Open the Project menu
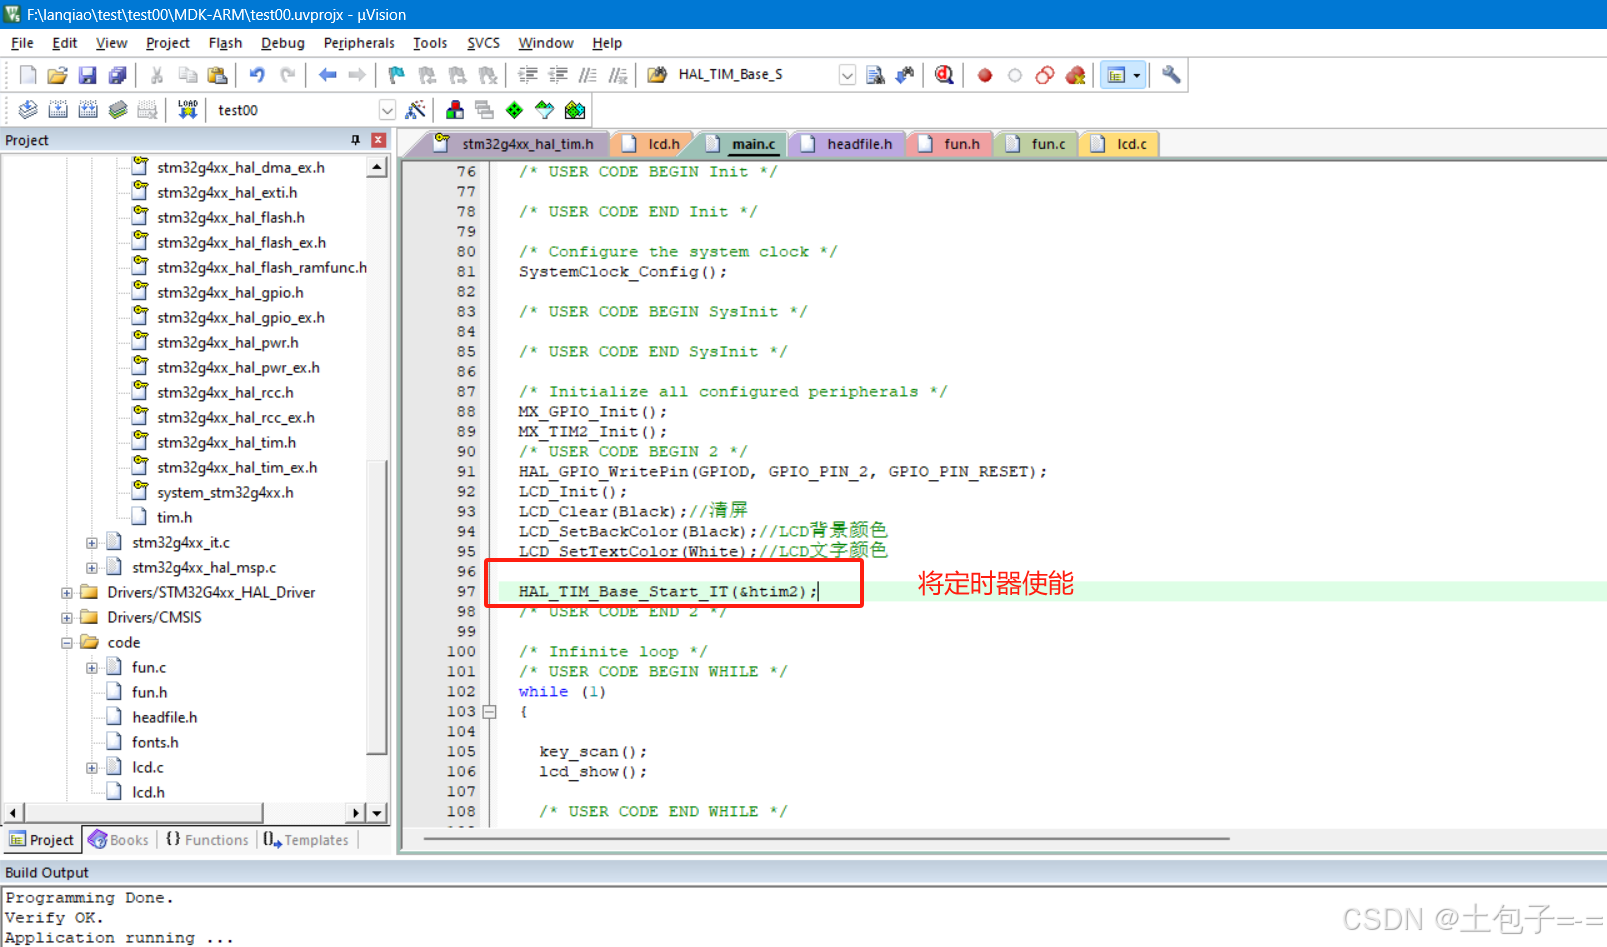Viewport: 1607px width, 947px height. pos(167,43)
